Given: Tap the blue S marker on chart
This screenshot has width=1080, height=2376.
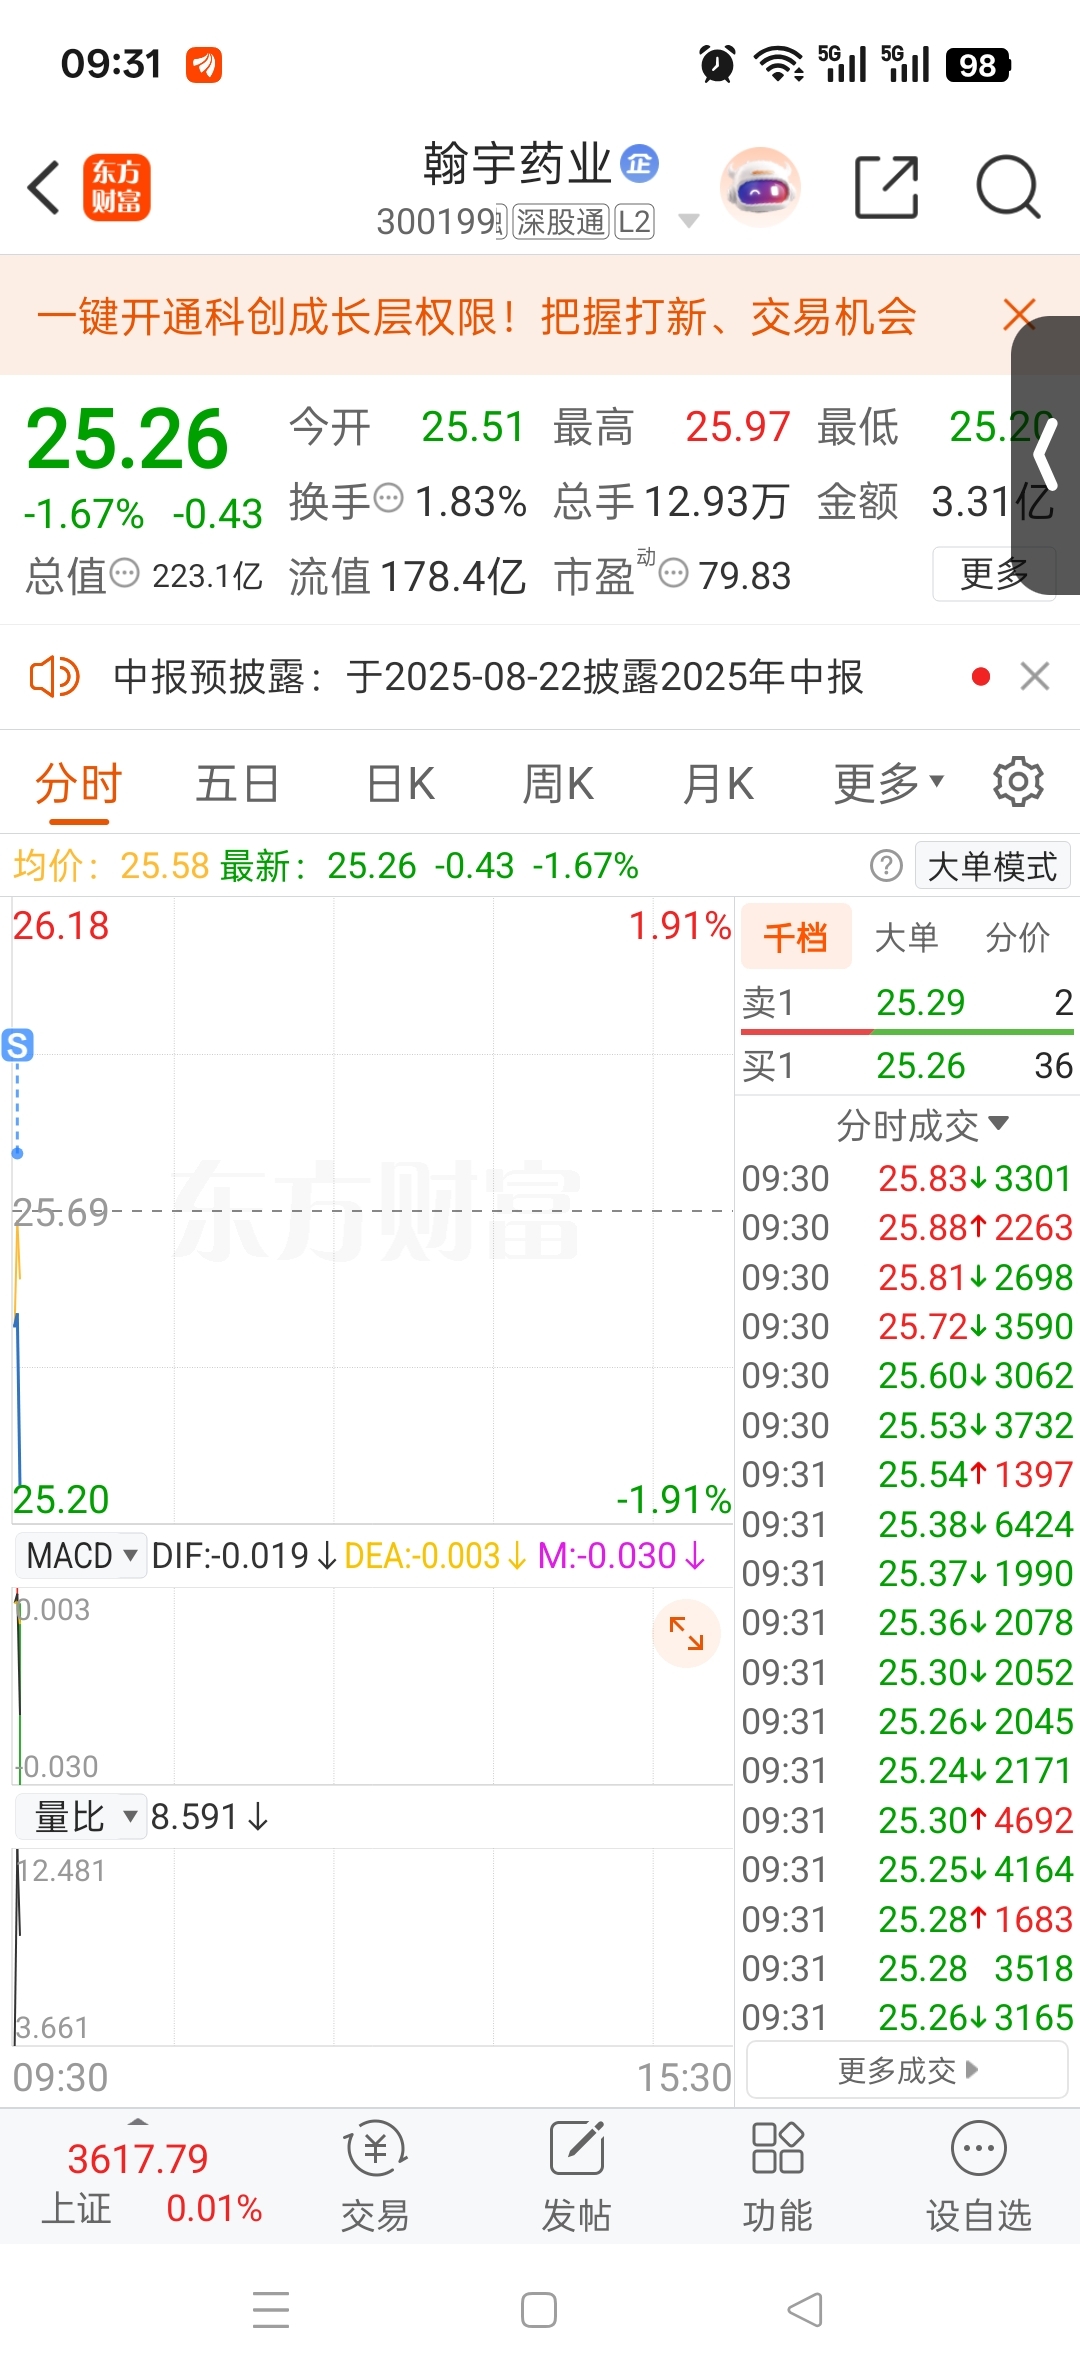Looking at the screenshot, I should pyautogui.click(x=18, y=1045).
